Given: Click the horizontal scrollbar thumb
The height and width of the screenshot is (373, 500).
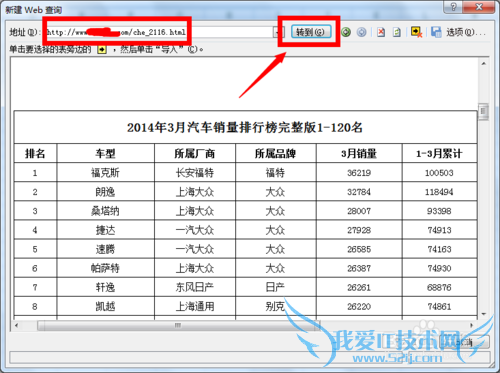Looking at the screenshot, I should point(178,325).
